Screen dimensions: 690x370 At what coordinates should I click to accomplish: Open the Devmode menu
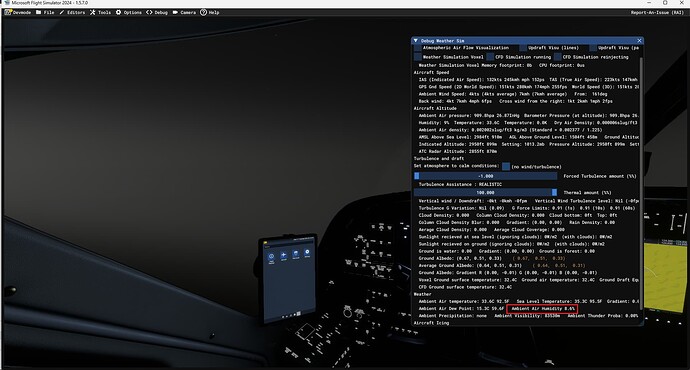(x=18, y=12)
